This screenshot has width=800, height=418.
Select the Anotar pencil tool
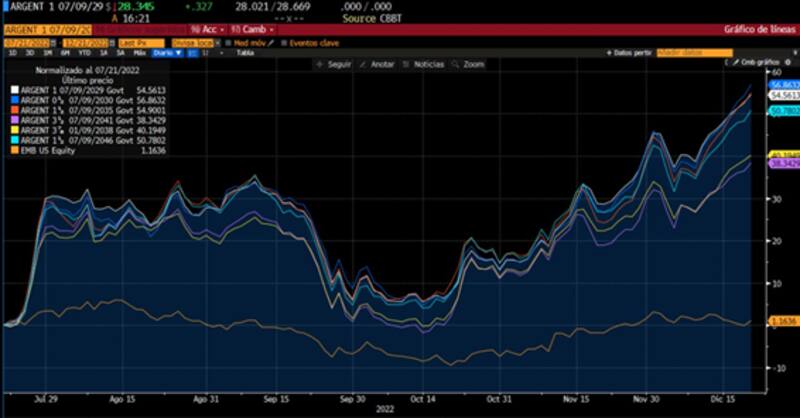[359, 63]
